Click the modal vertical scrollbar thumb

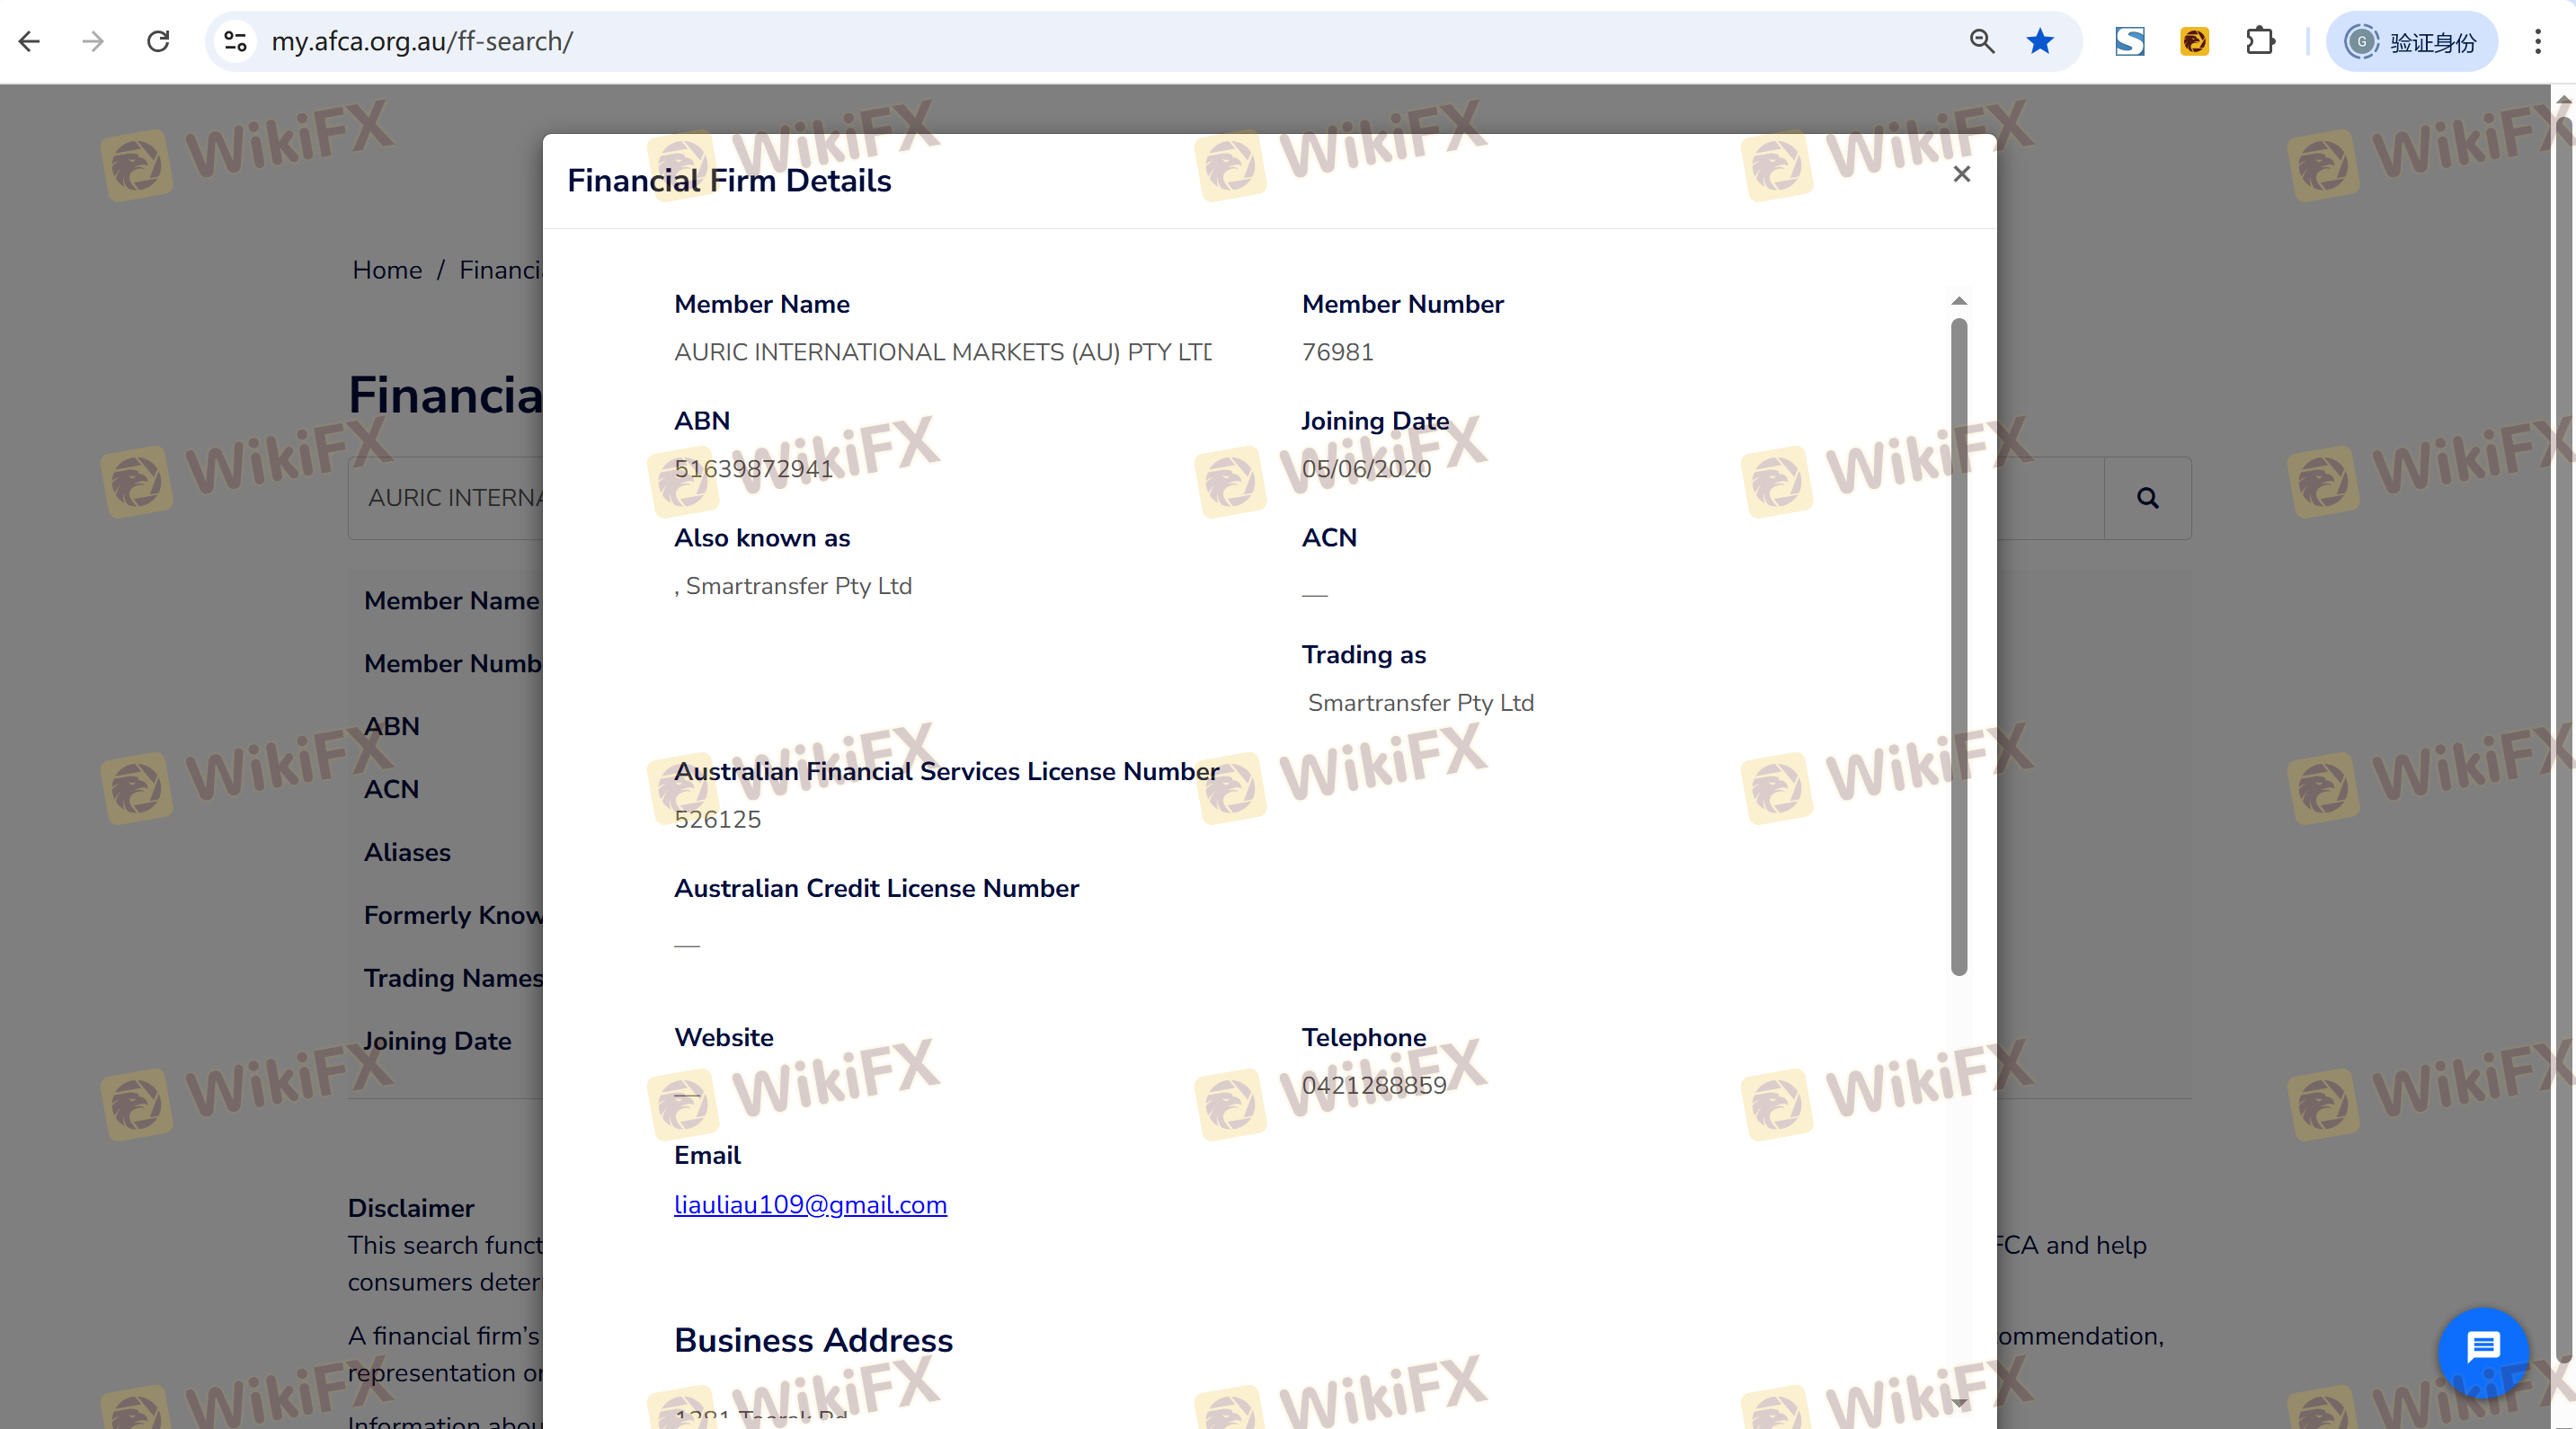pos(1959,645)
